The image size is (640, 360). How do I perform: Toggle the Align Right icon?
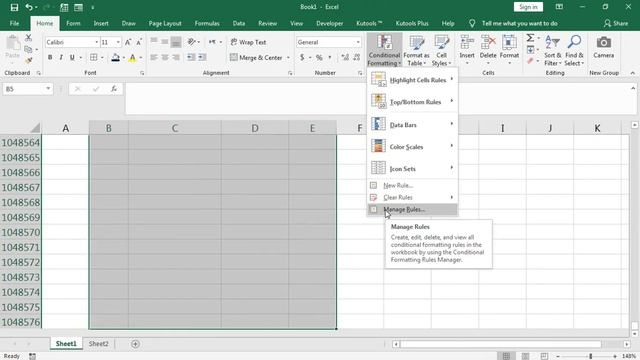(176, 58)
